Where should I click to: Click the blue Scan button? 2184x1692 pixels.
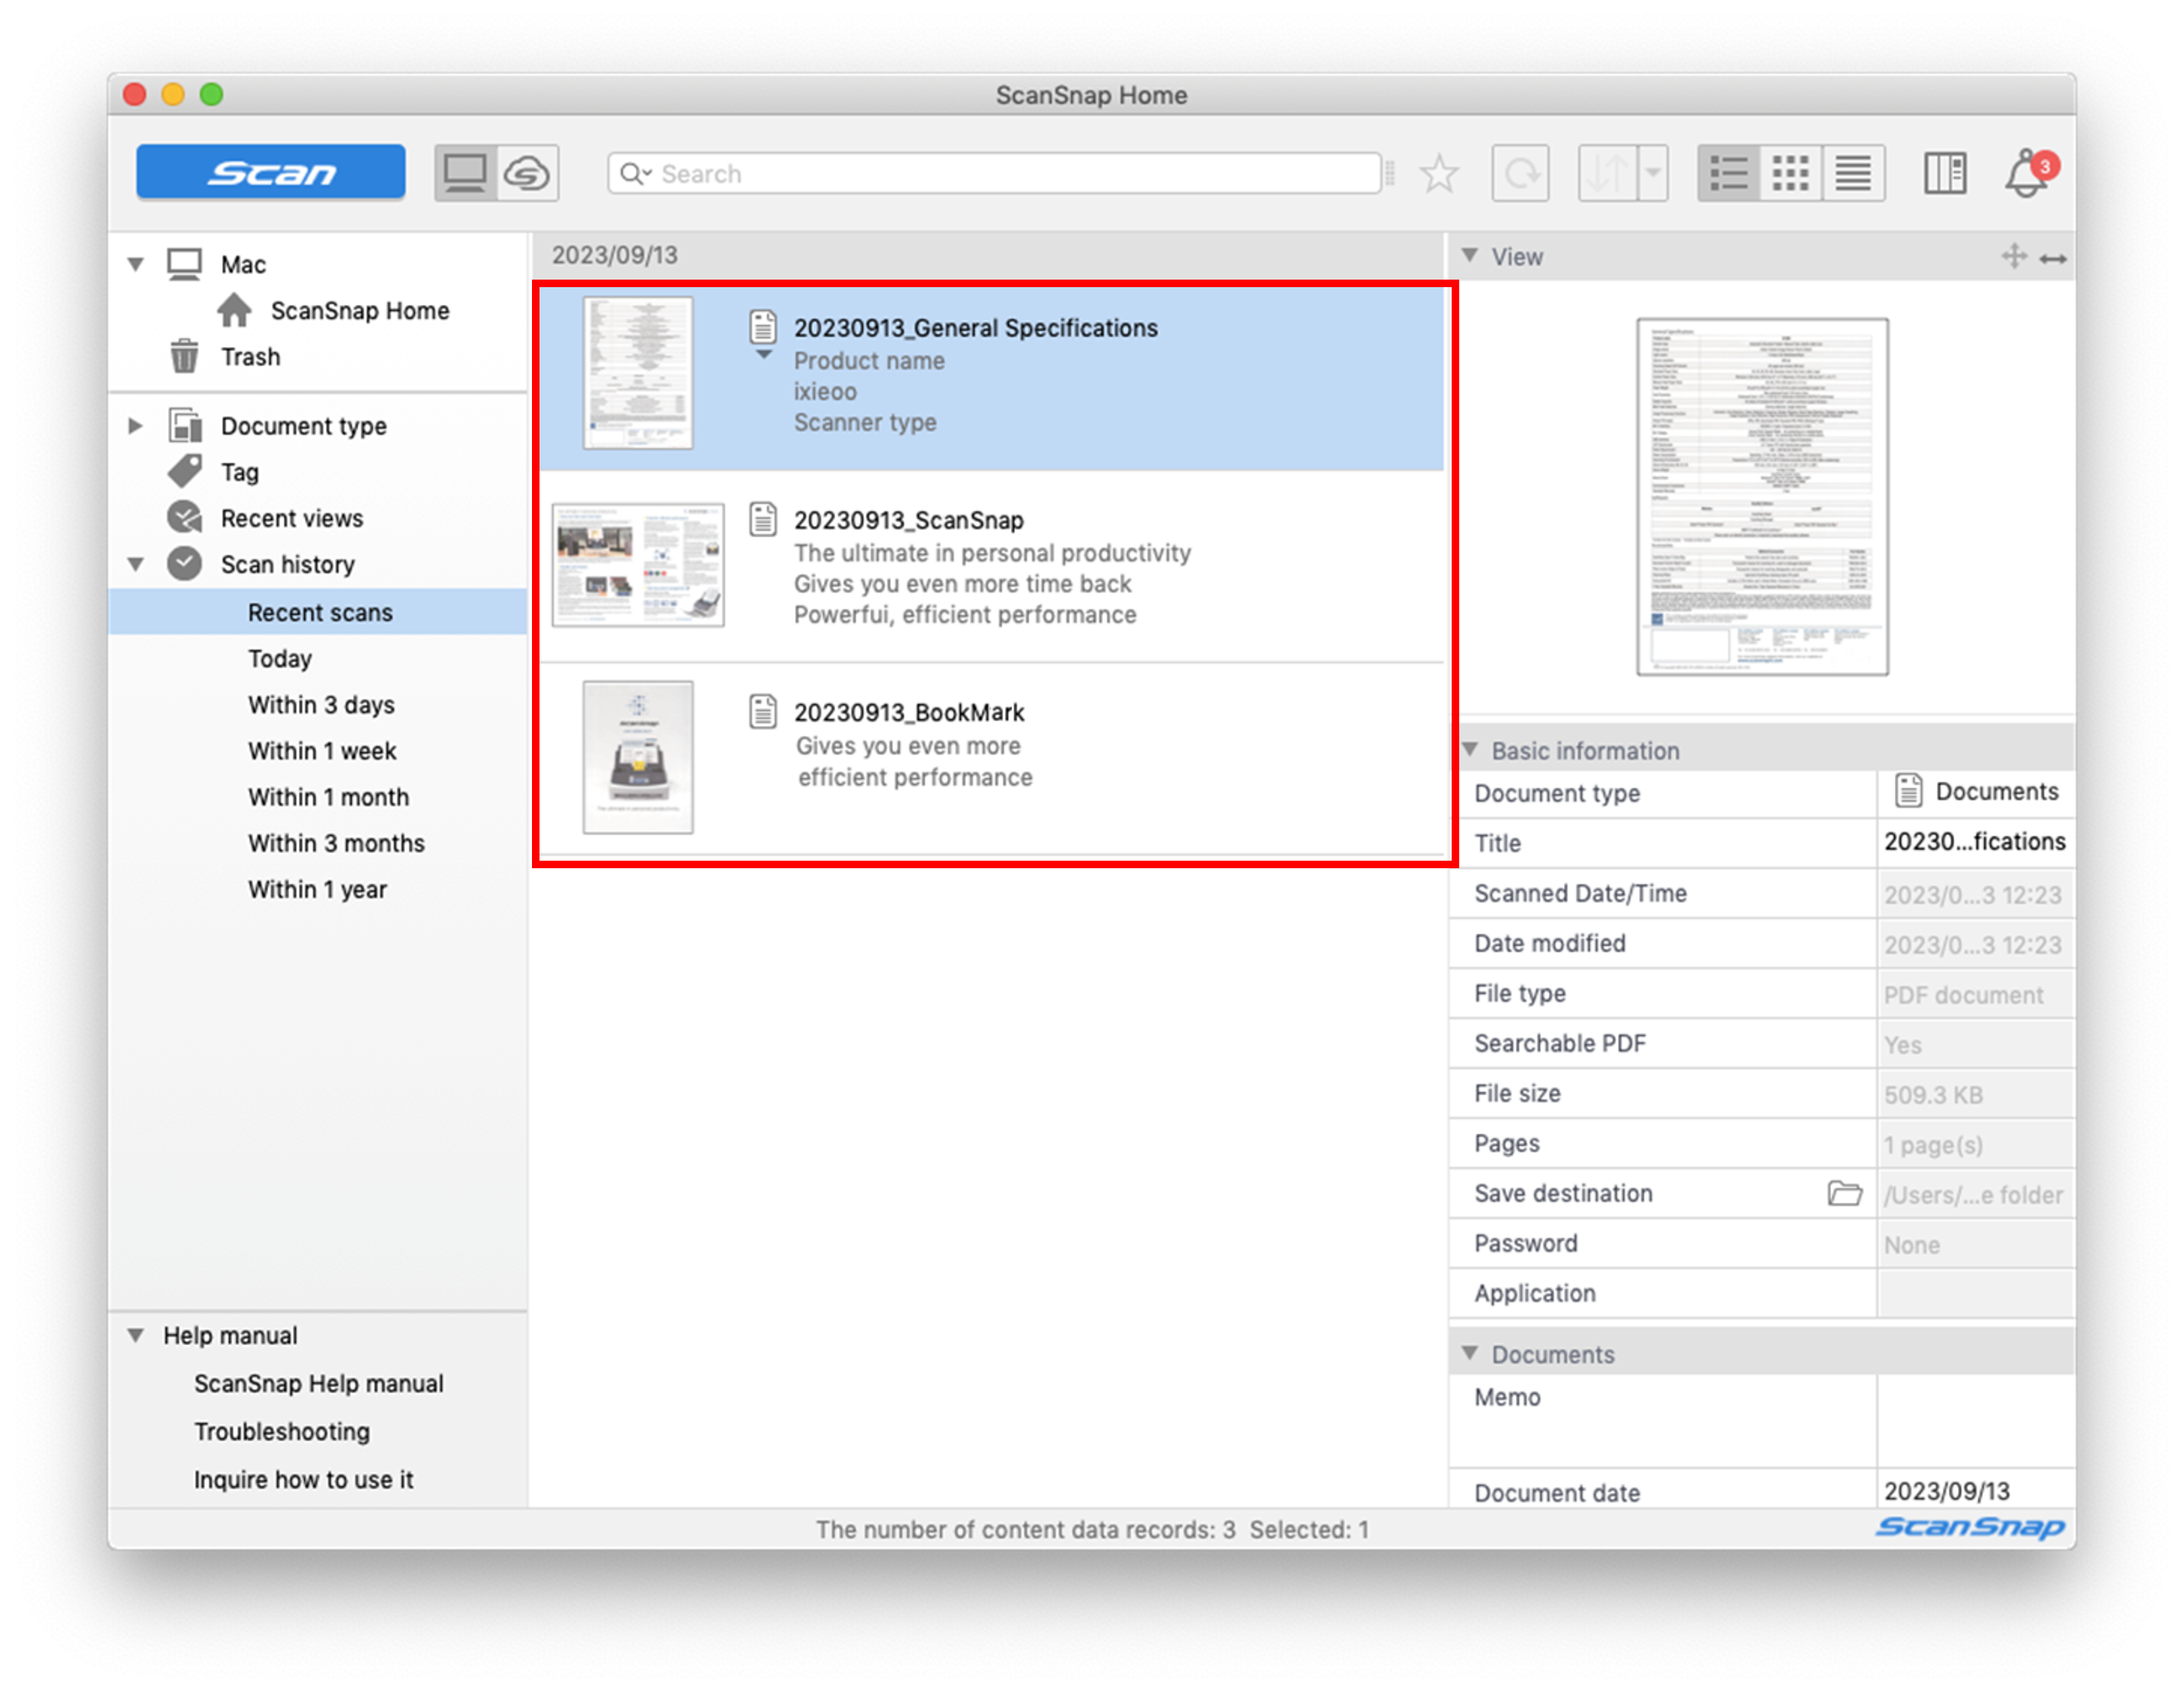tap(270, 172)
